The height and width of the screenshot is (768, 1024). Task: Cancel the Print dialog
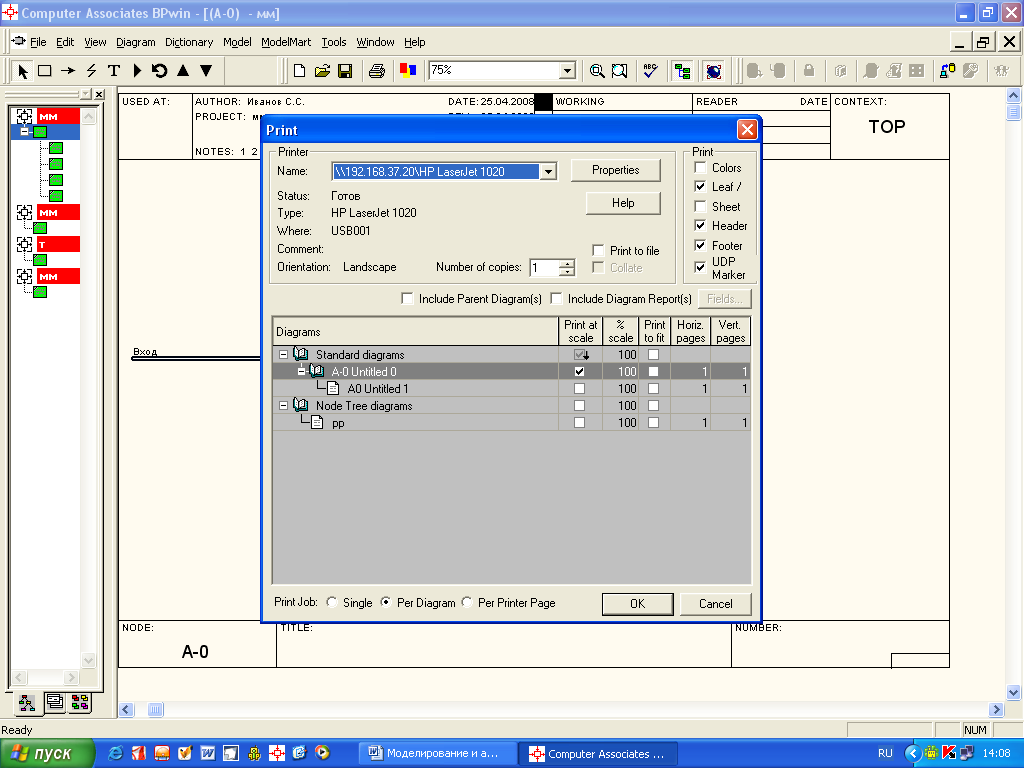[716, 604]
